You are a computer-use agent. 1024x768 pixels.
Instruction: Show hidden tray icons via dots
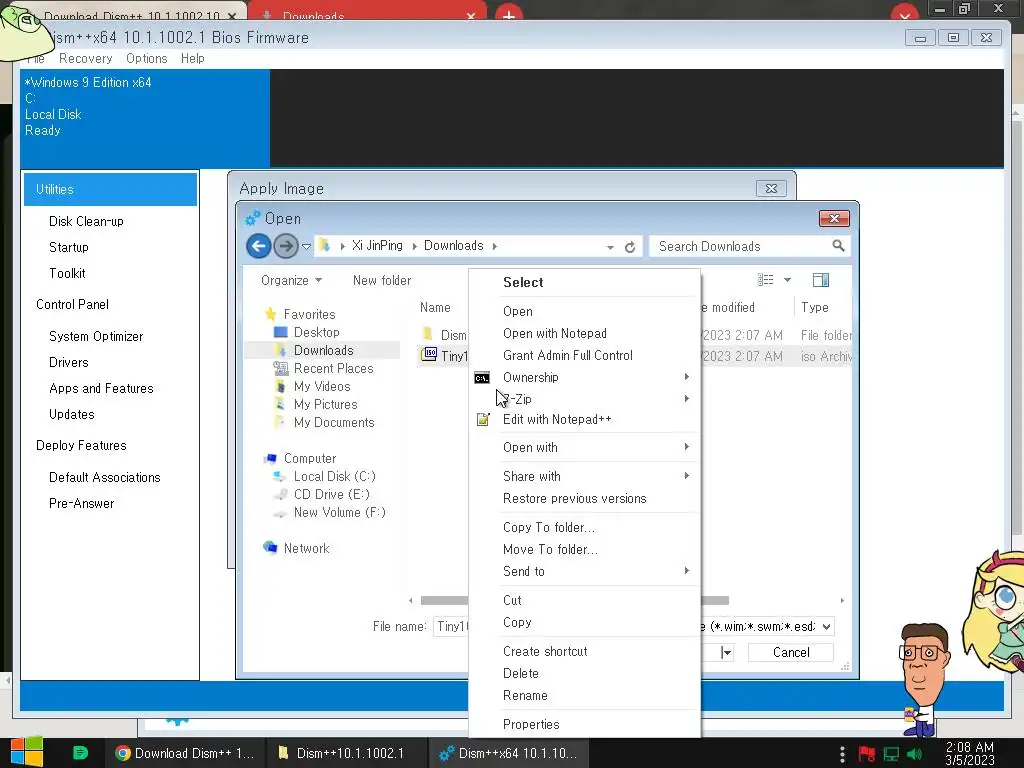842,754
